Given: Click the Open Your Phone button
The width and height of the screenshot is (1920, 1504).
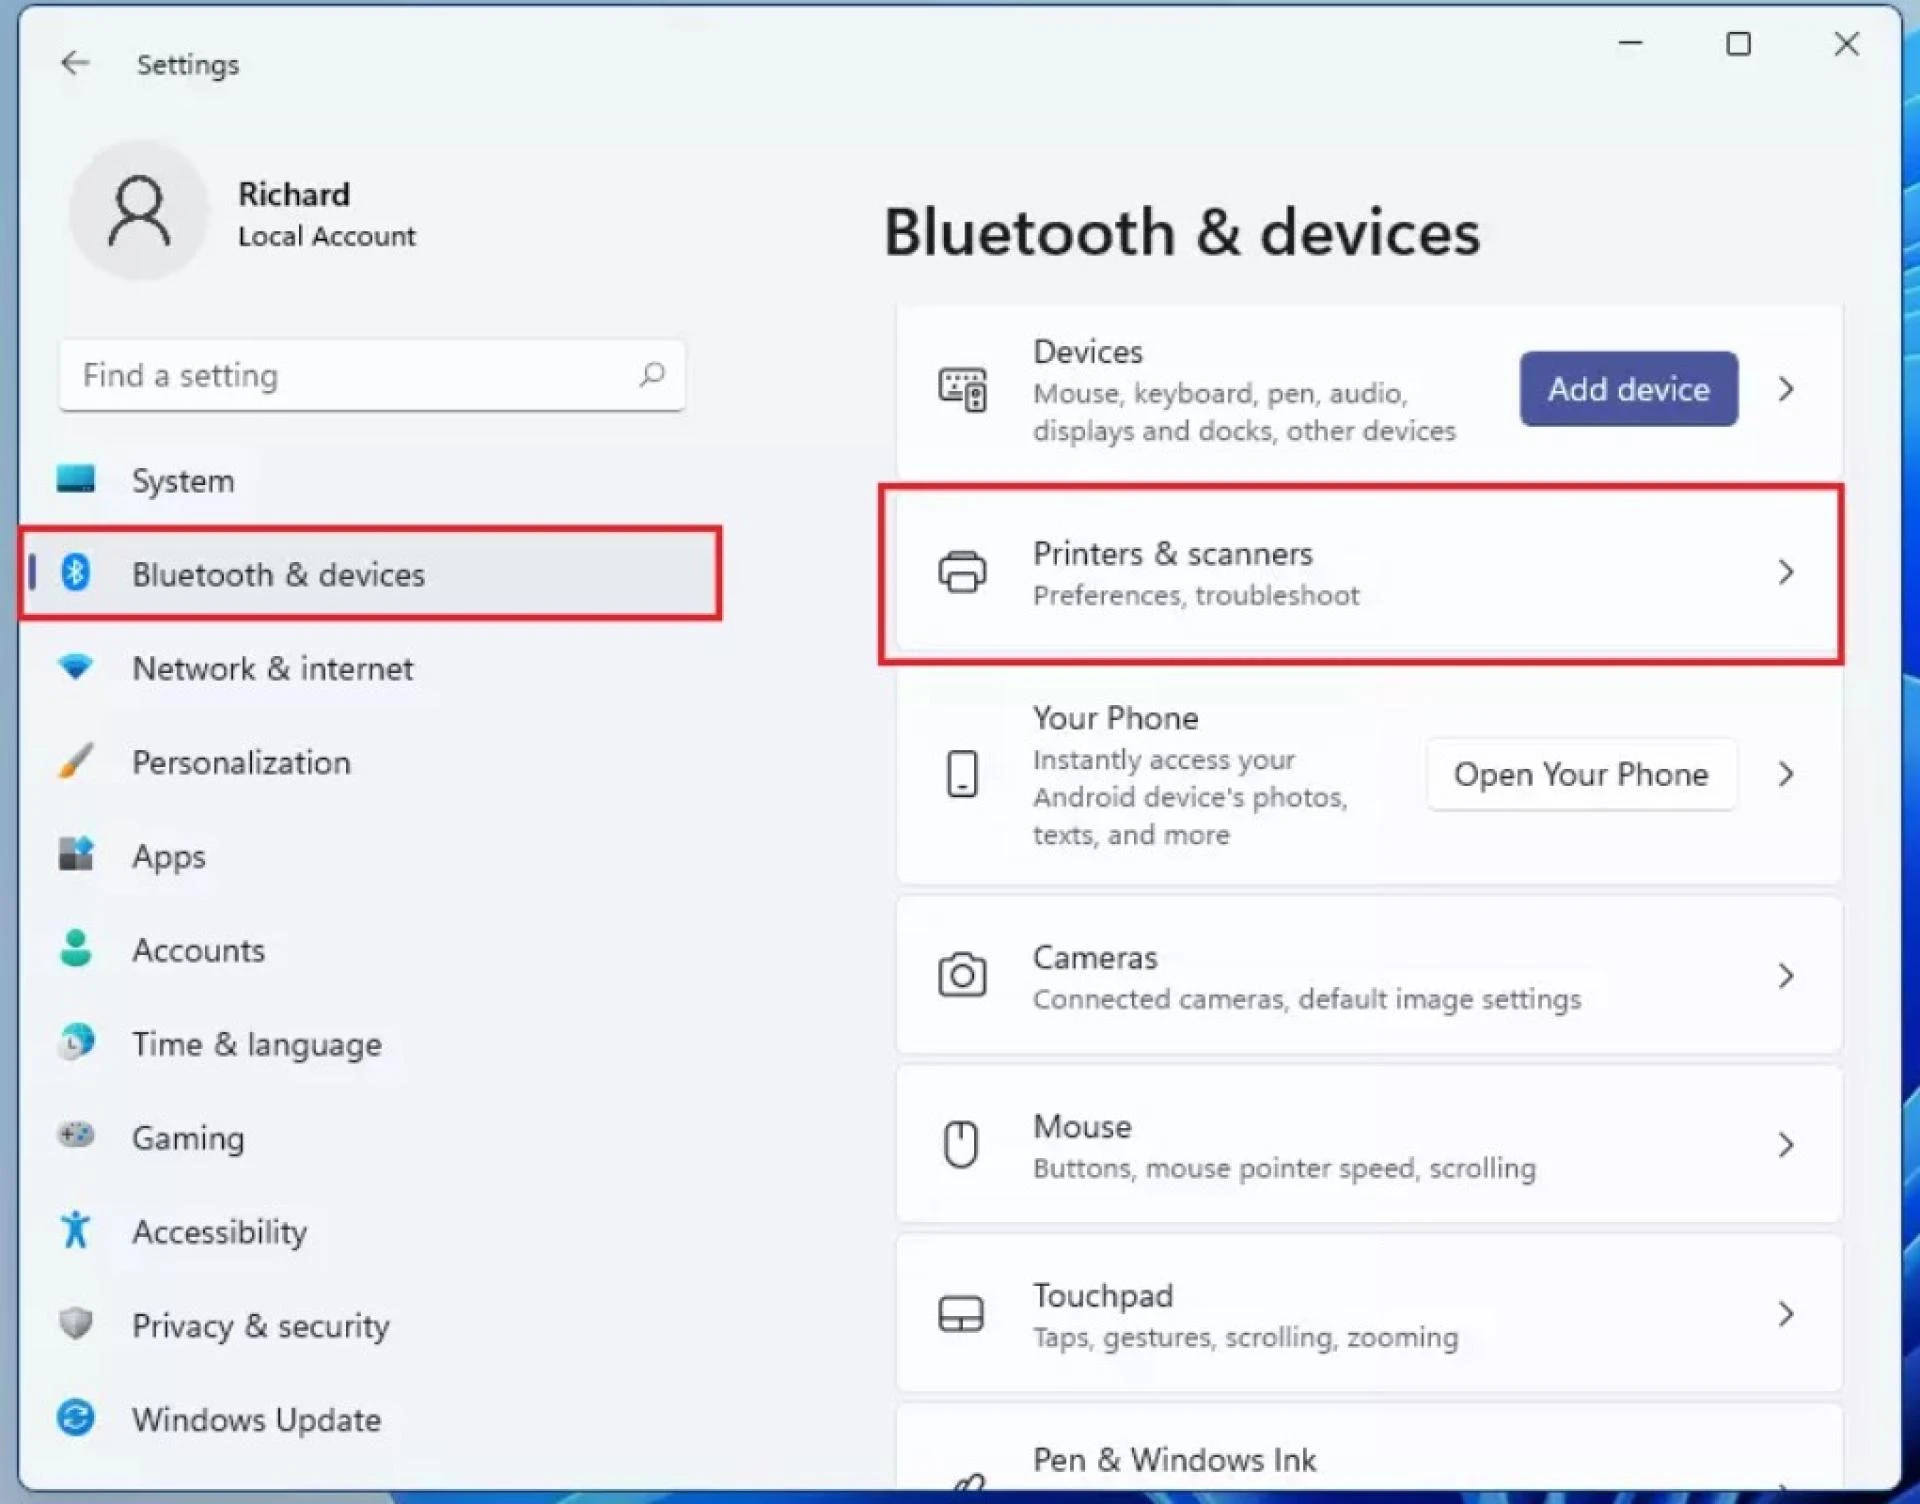Looking at the screenshot, I should [1580, 773].
